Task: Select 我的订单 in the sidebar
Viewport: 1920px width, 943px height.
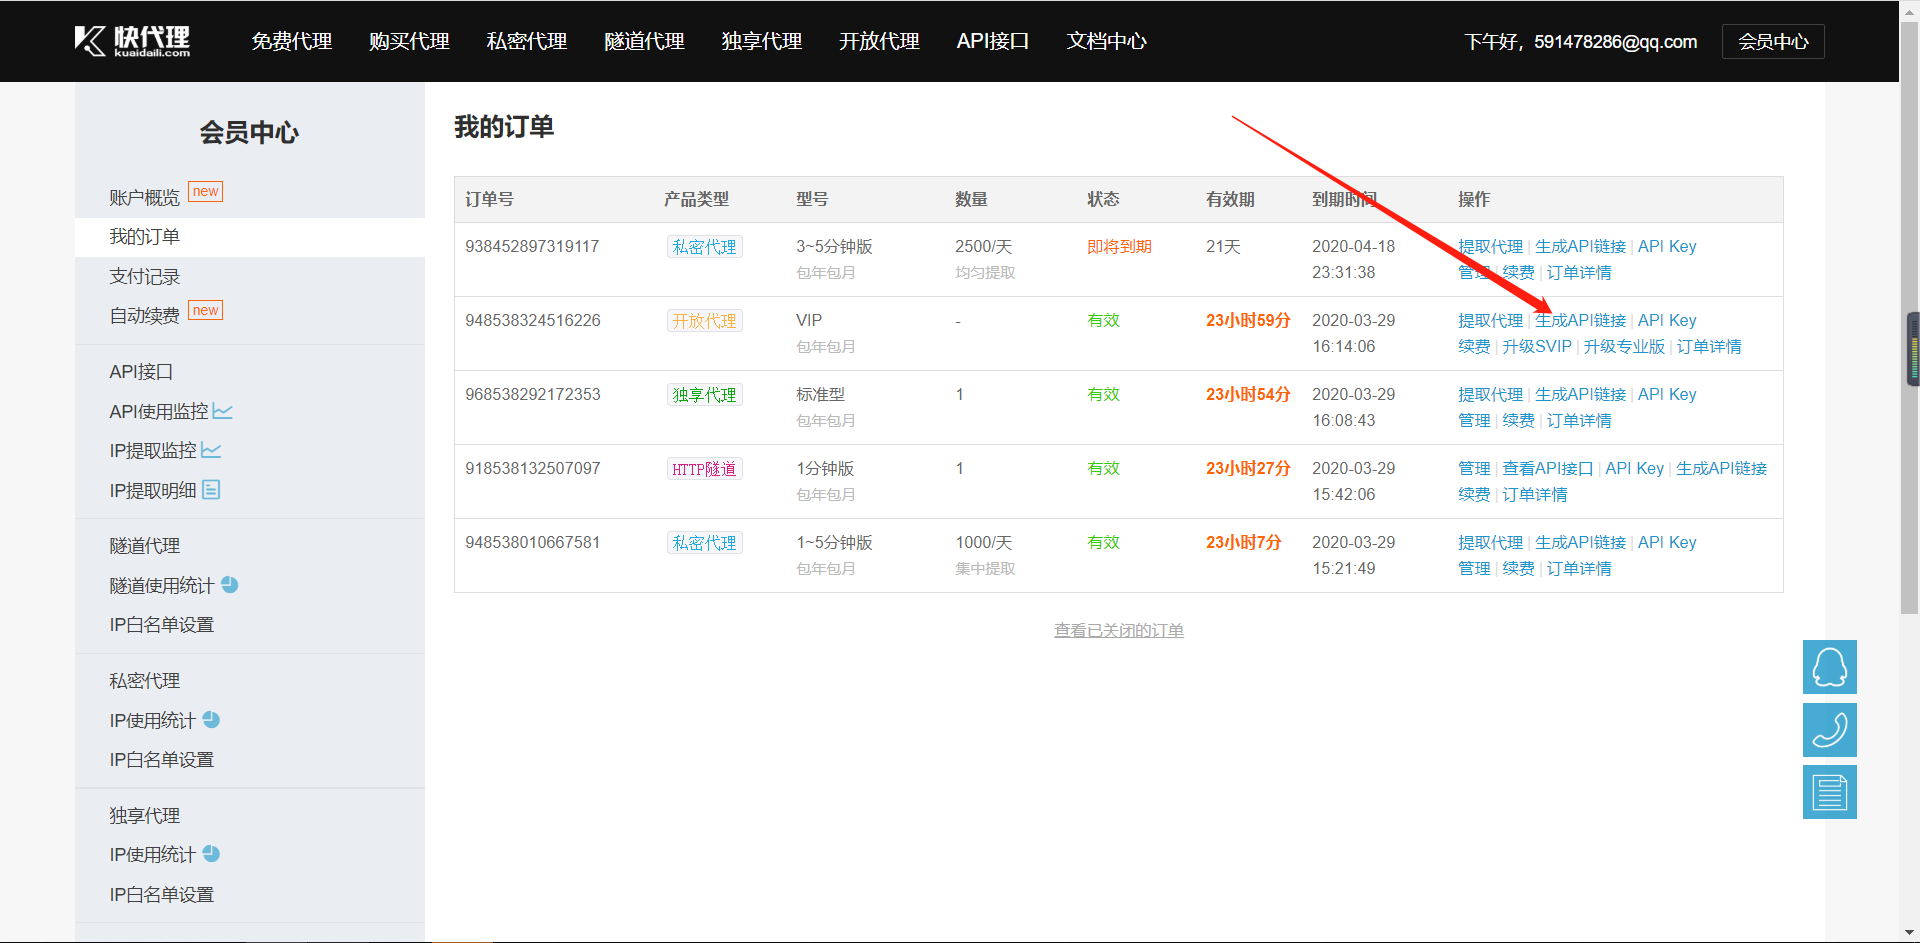Action: [x=143, y=236]
